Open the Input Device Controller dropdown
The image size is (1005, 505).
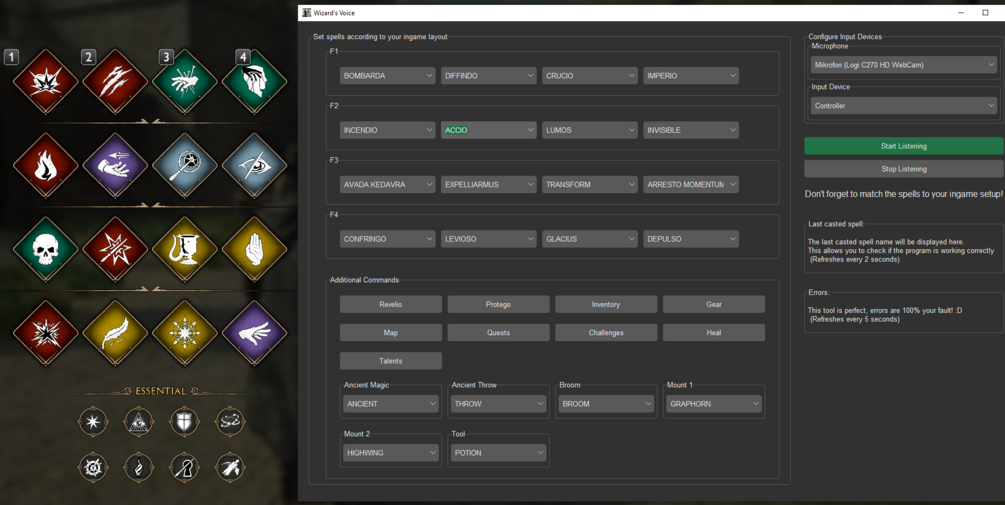904,106
